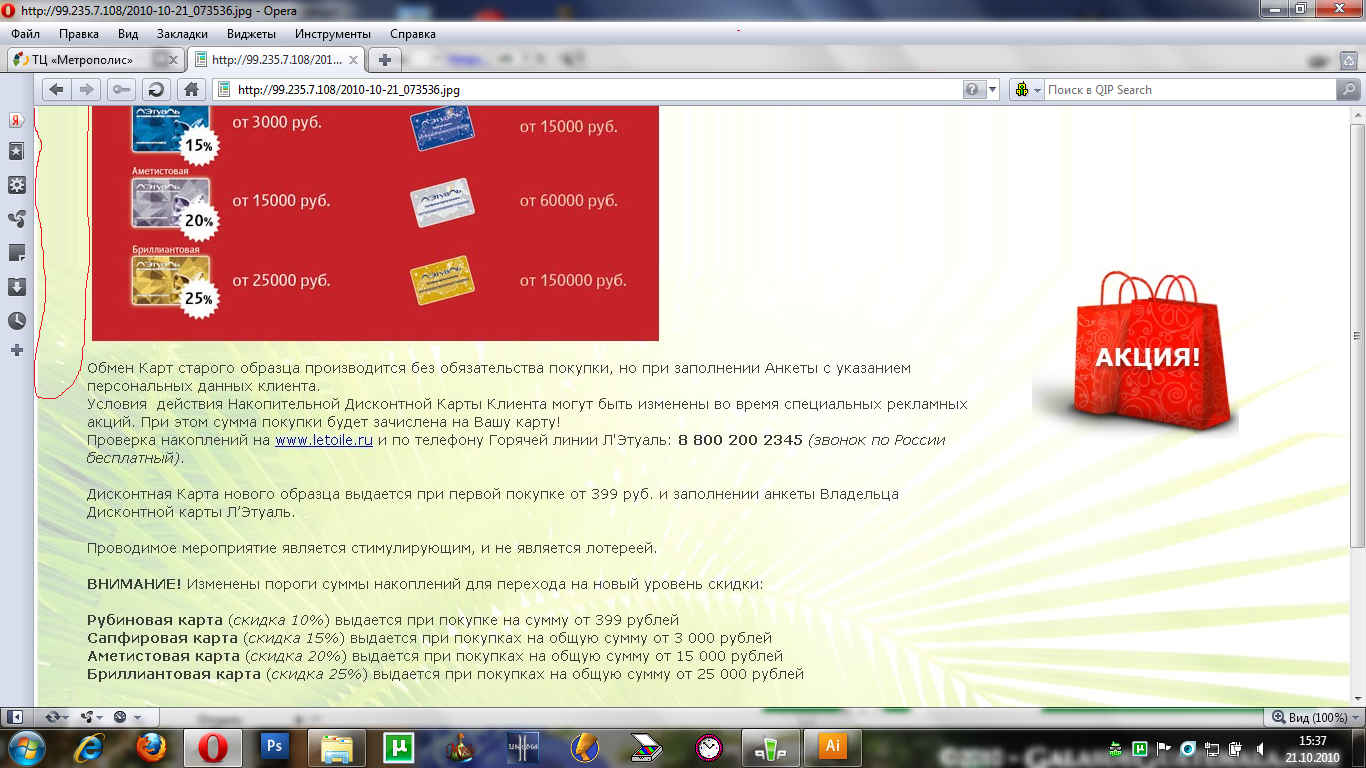Viewport: 1366px width, 768px height.
Task: Launch Firefox from the taskbar
Action: point(150,747)
